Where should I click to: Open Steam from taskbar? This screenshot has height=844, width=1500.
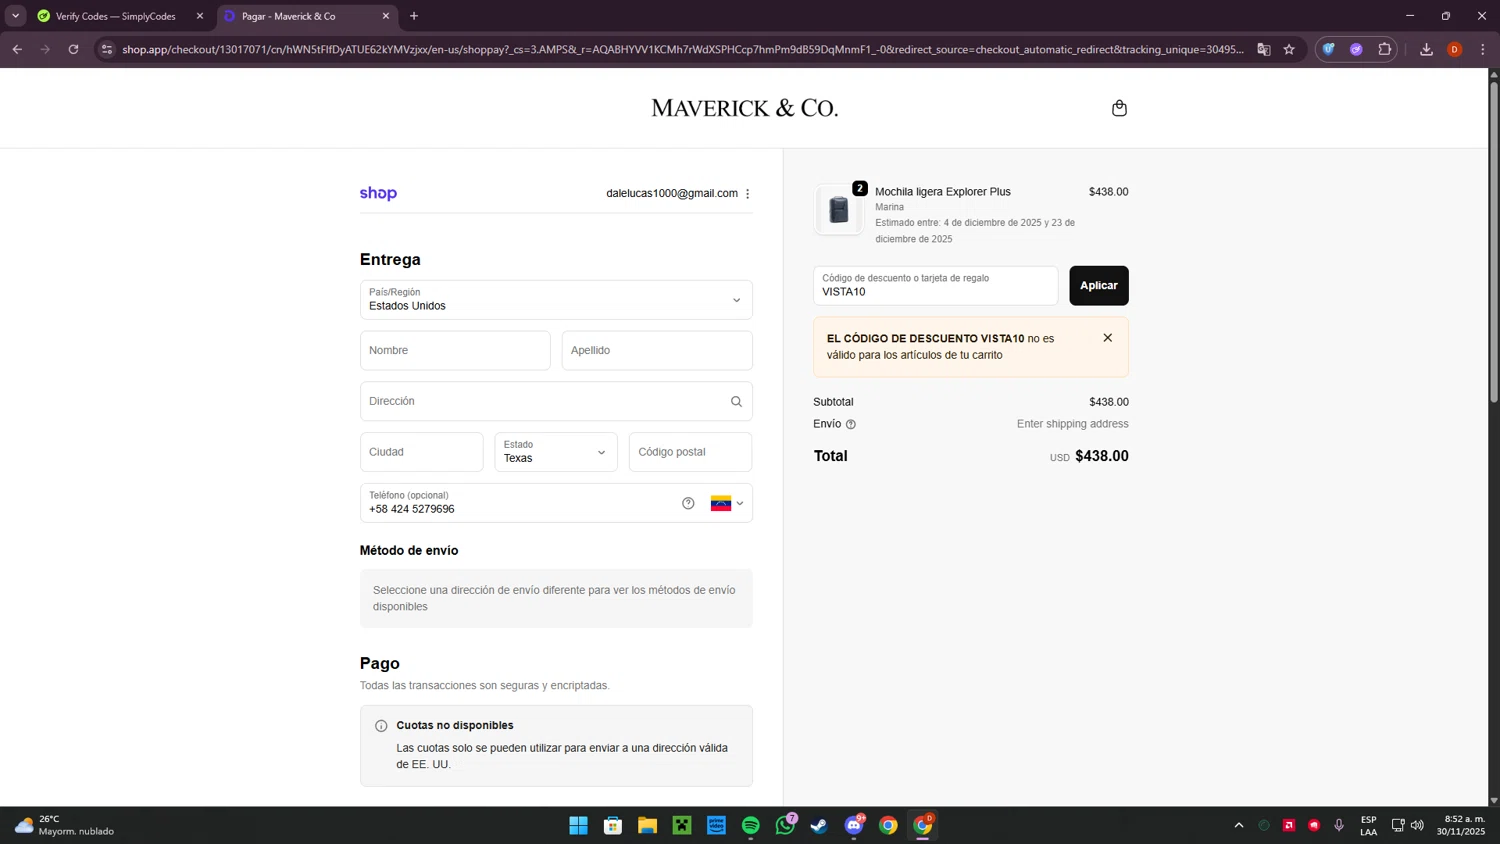pyautogui.click(x=819, y=825)
